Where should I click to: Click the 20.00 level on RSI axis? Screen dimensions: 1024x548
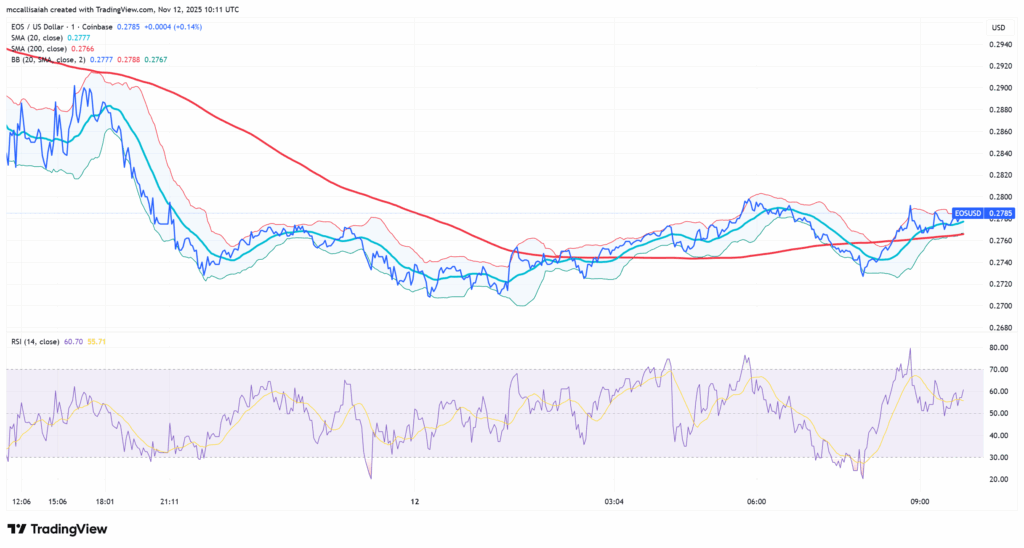point(999,479)
